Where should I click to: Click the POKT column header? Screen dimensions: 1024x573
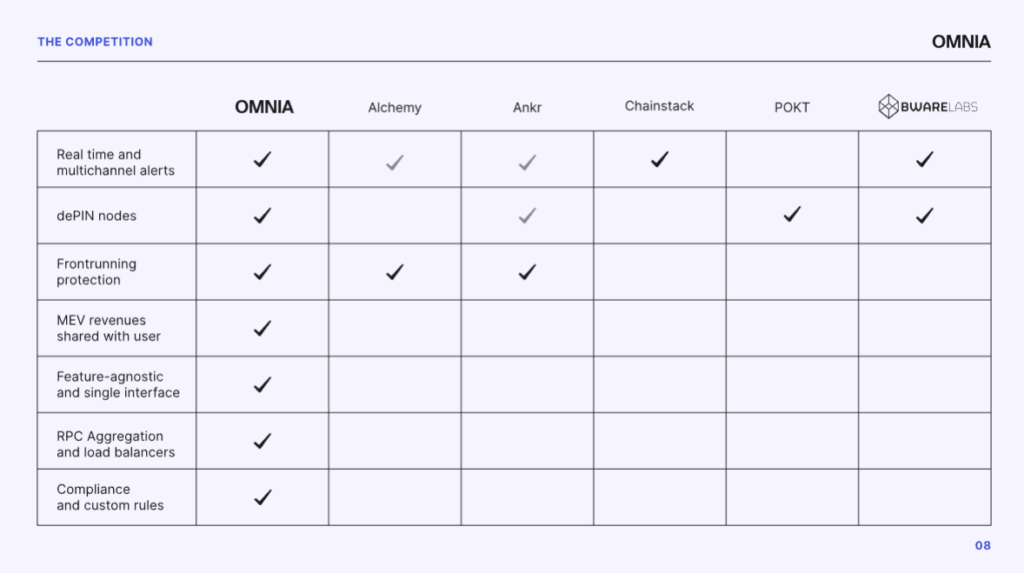pyautogui.click(x=792, y=108)
